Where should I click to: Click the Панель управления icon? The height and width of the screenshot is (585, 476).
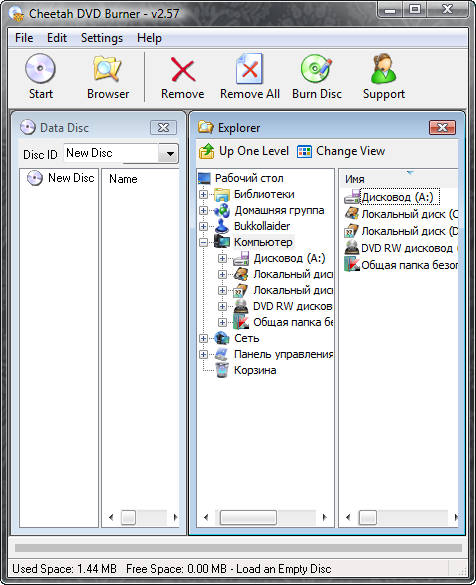(x=222, y=354)
